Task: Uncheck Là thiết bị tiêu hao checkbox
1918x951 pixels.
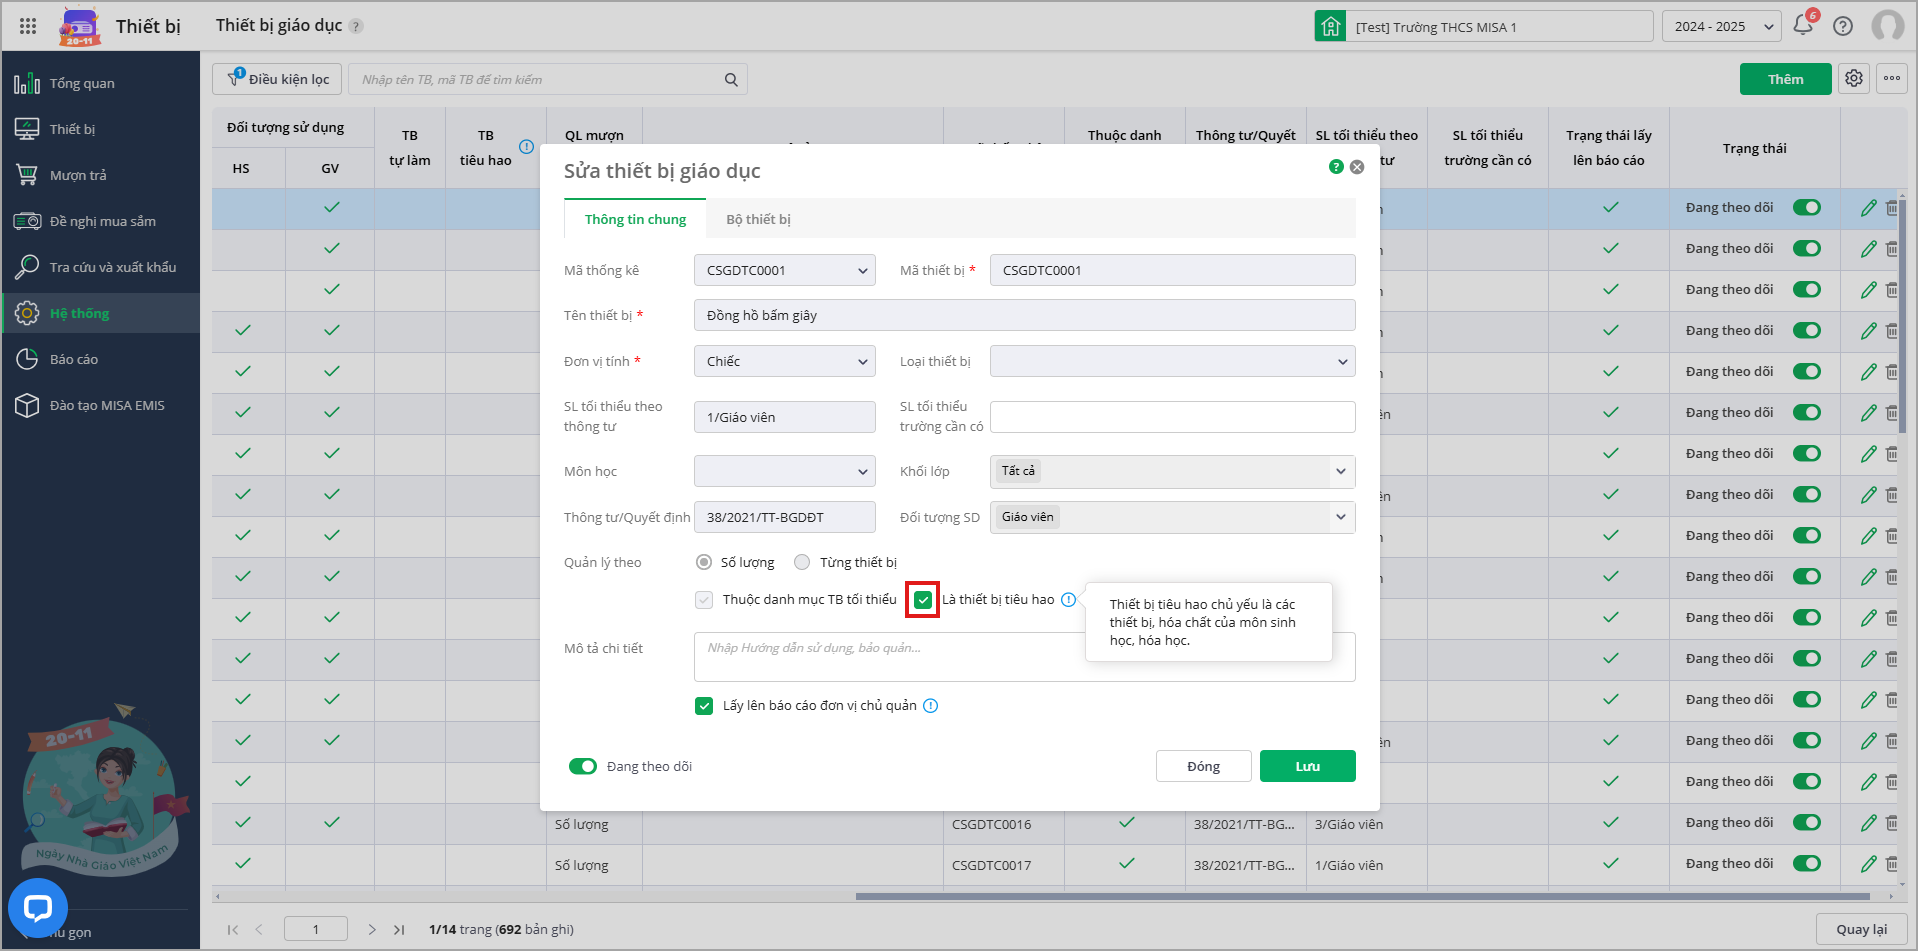Action: click(x=923, y=600)
